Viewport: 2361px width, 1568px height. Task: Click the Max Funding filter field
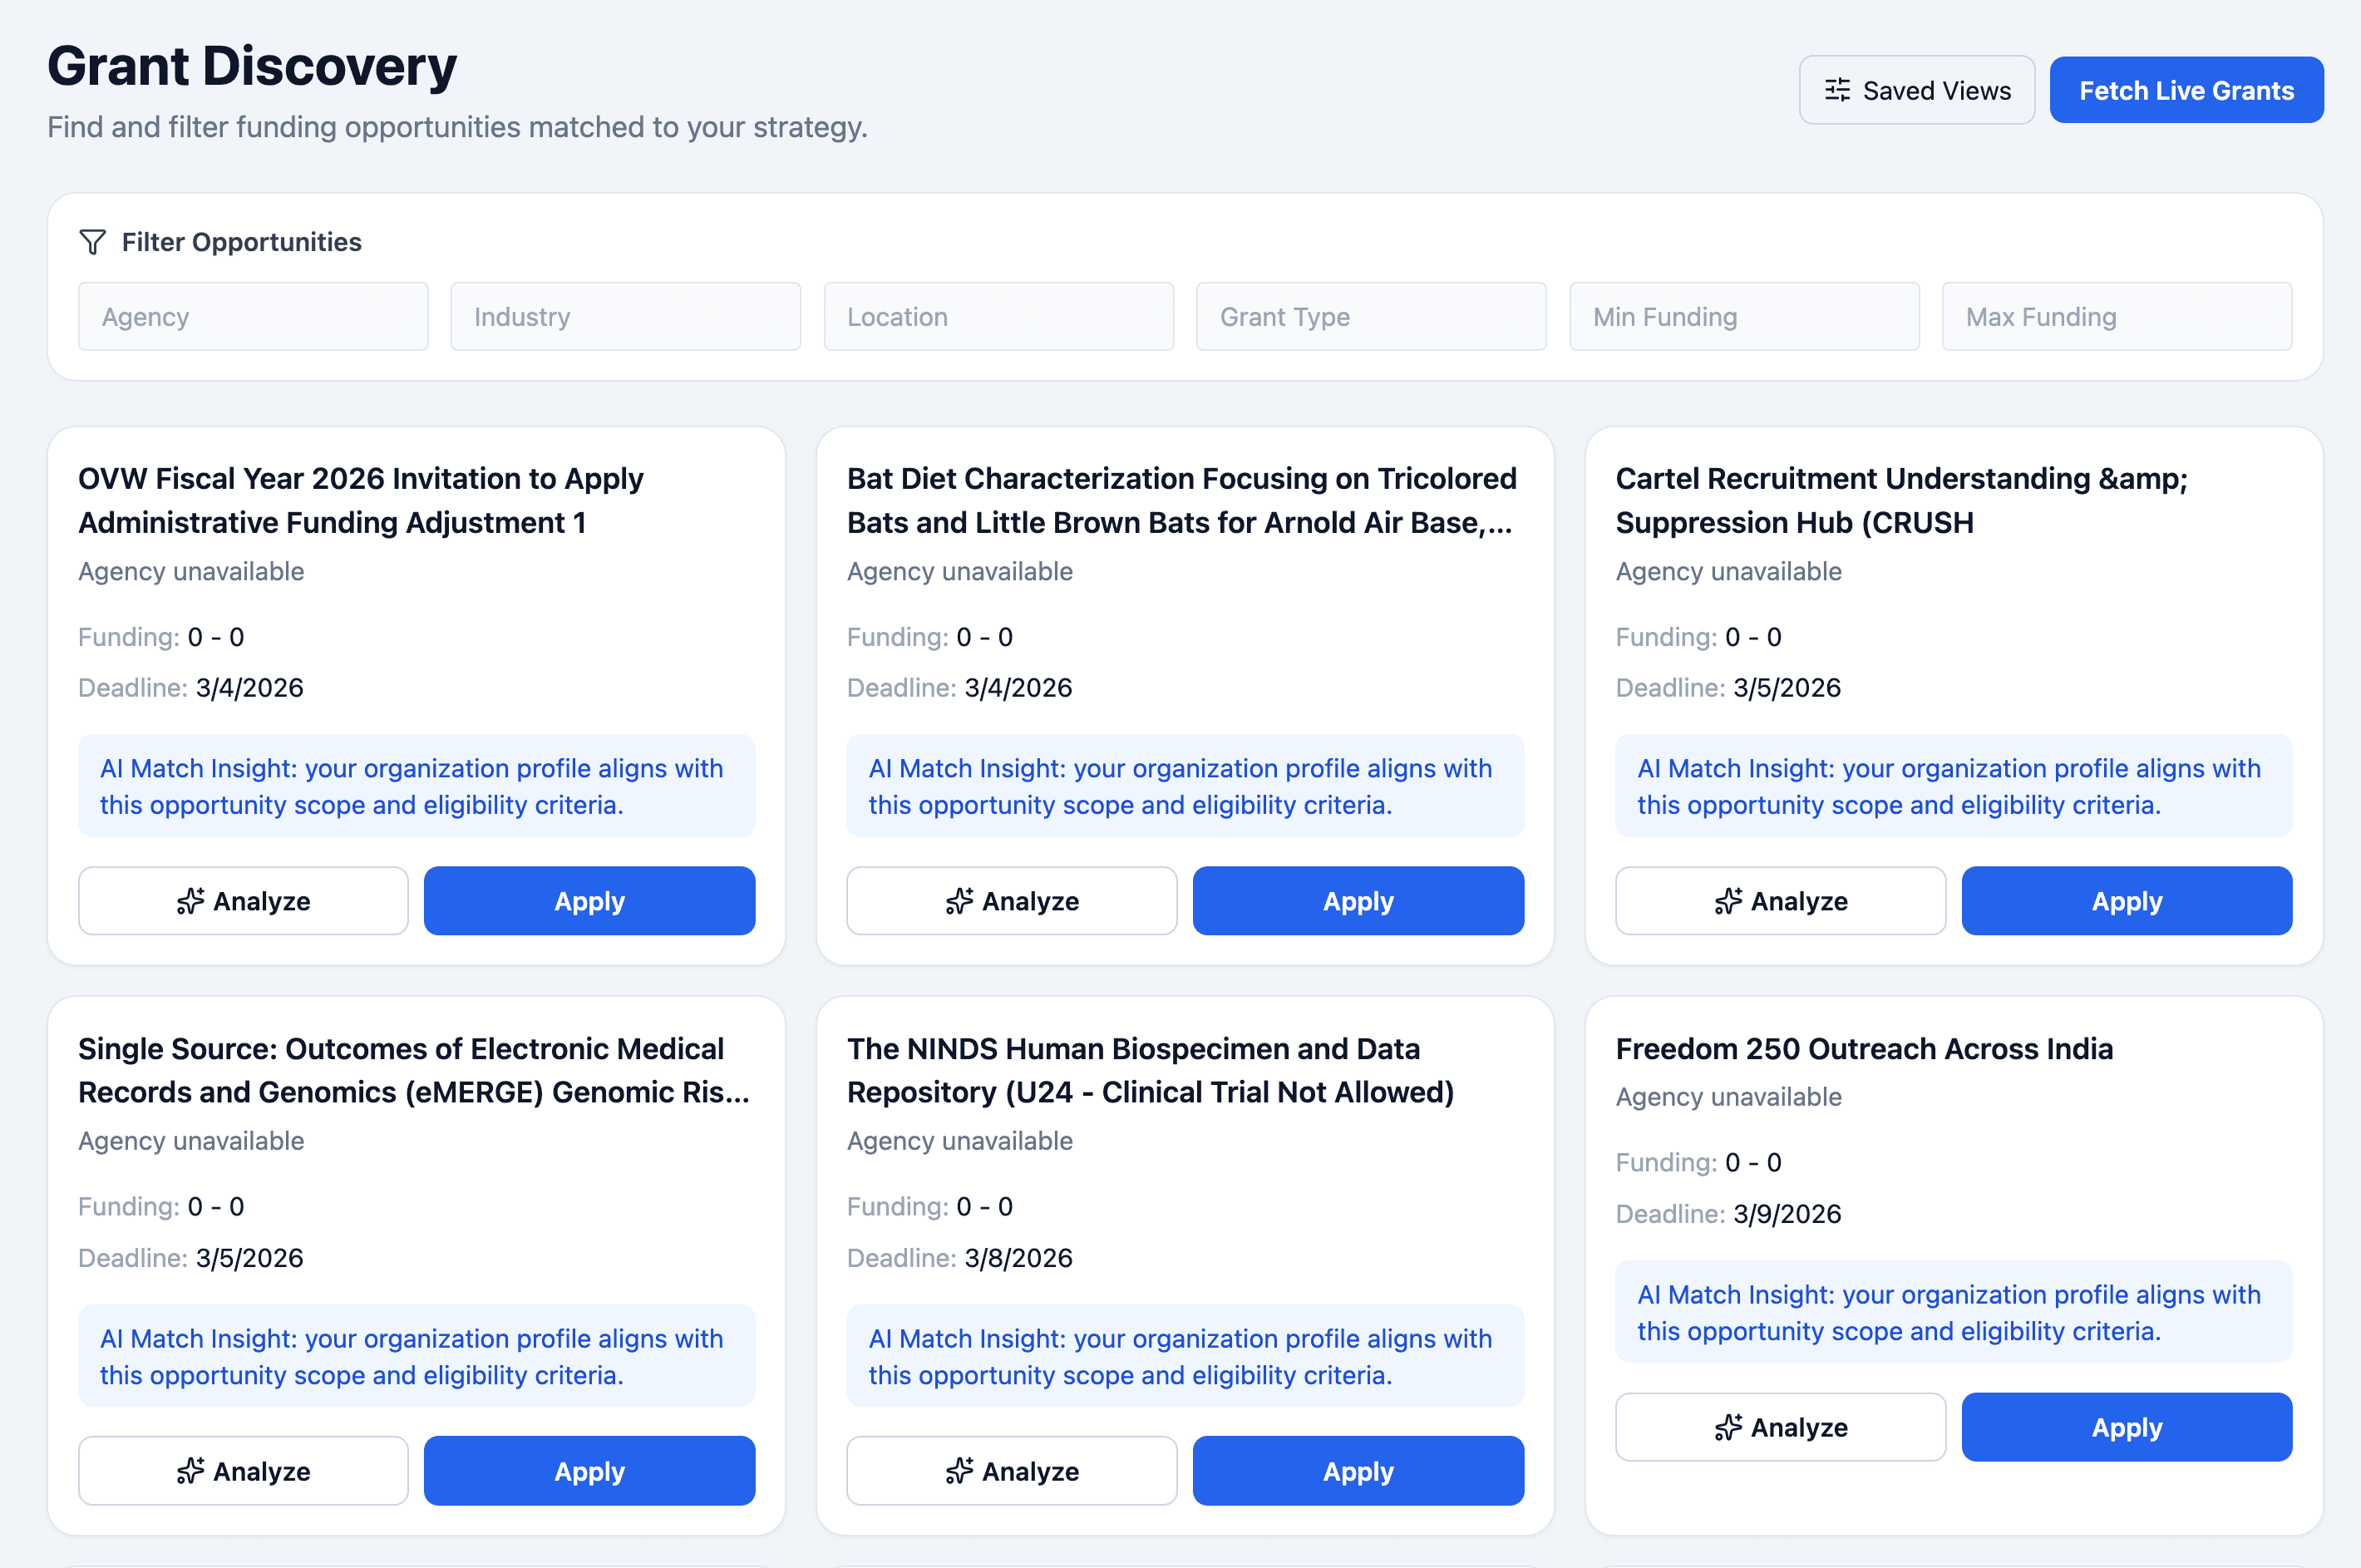point(2116,316)
